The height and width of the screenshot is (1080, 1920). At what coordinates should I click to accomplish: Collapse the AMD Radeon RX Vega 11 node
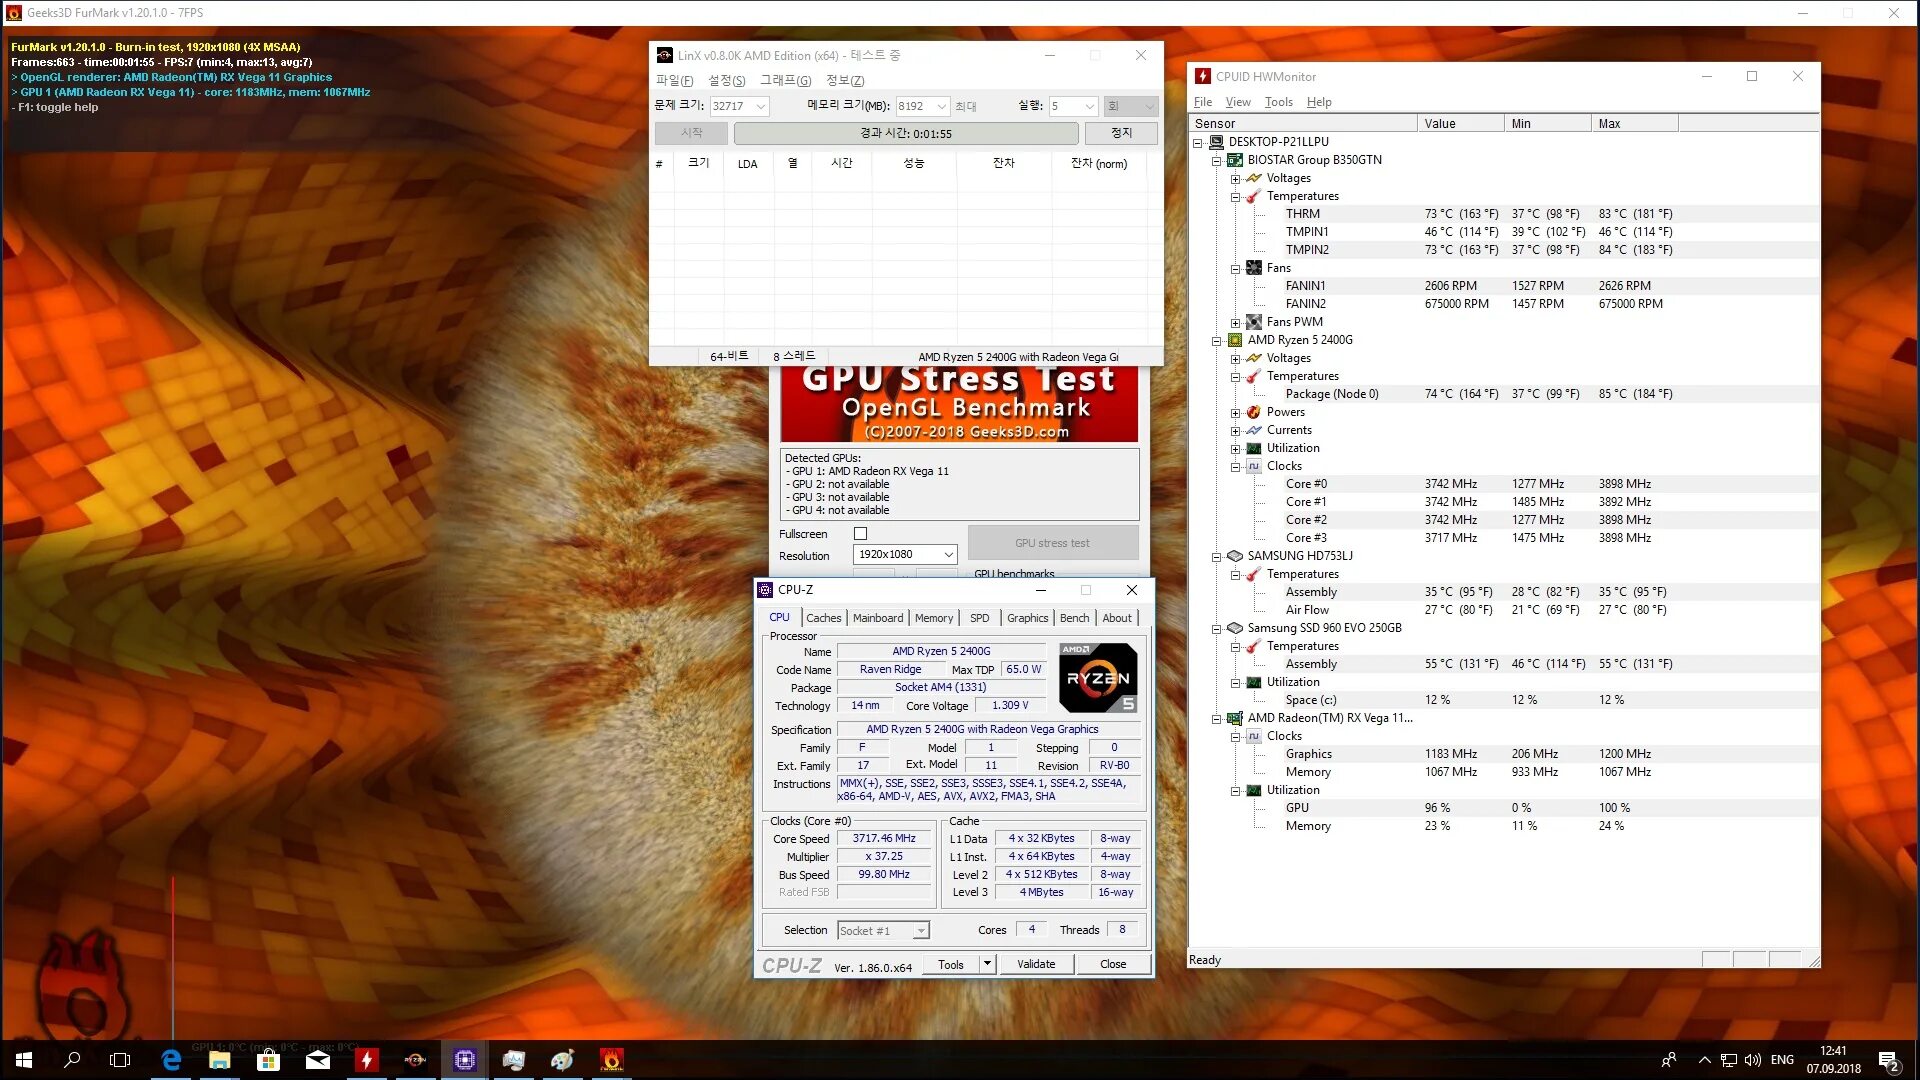coord(1216,719)
